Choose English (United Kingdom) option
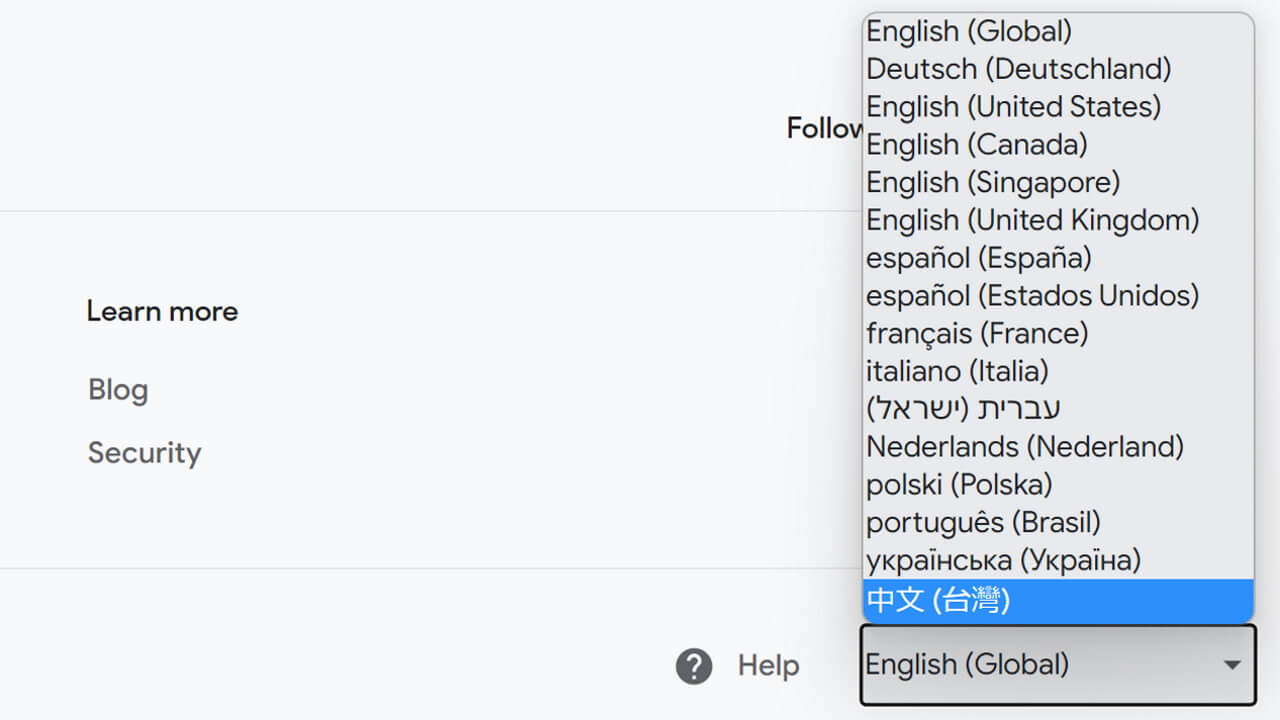This screenshot has height=720, width=1280. (1032, 220)
